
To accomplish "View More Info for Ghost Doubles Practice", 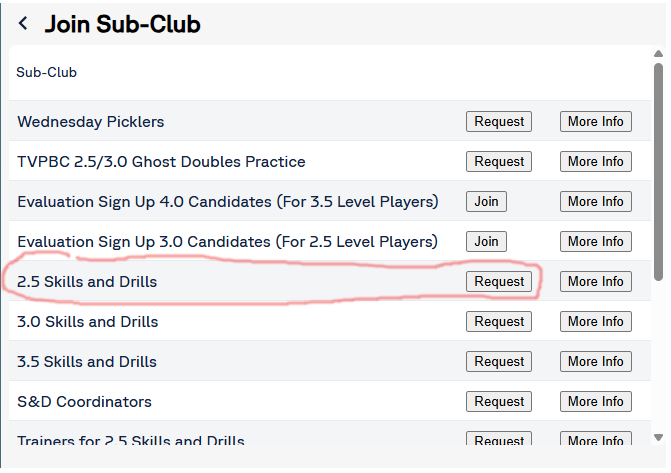I will point(595,162).
